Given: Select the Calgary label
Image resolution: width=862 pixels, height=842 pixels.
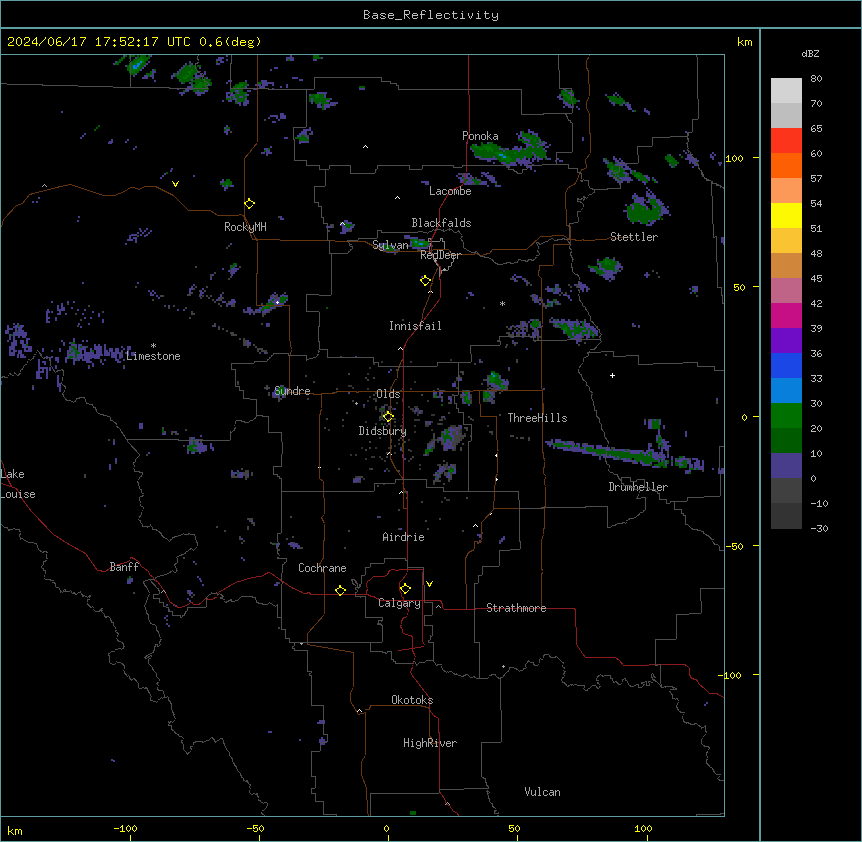Looking at the screenshot, I should [399, 603].
